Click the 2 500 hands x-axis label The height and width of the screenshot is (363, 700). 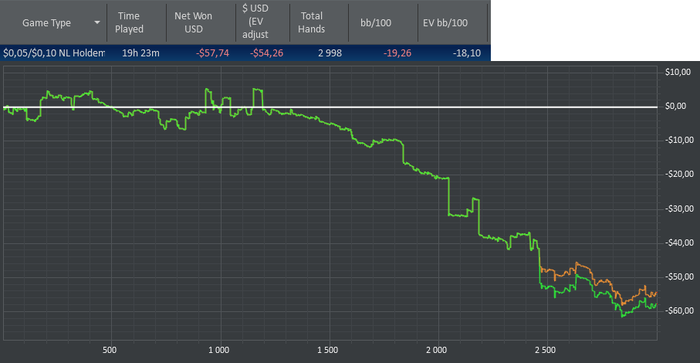click(x=545, y=350)
